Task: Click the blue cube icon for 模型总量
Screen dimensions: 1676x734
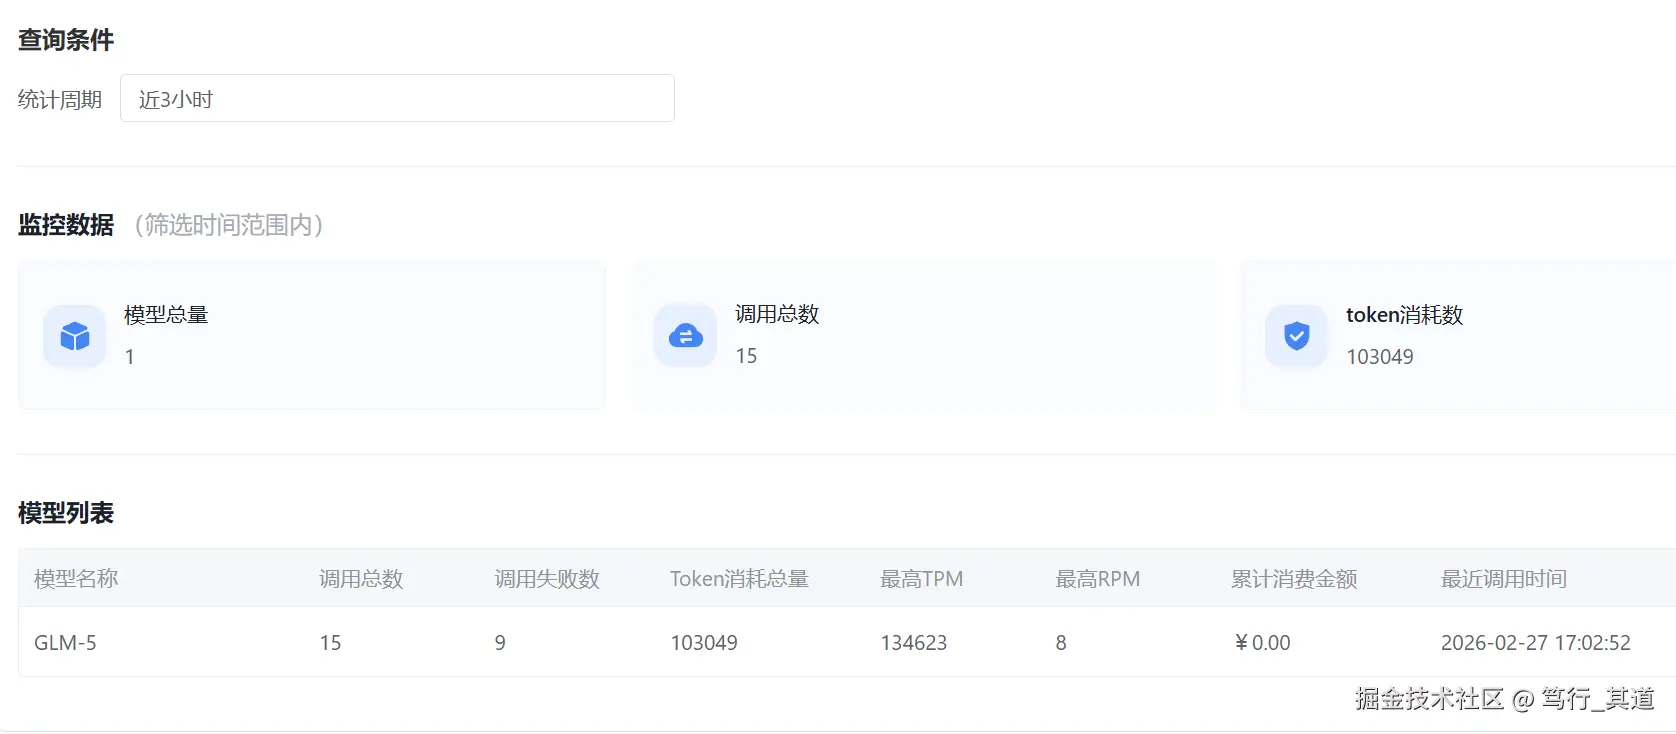Action: pos(75,336)
